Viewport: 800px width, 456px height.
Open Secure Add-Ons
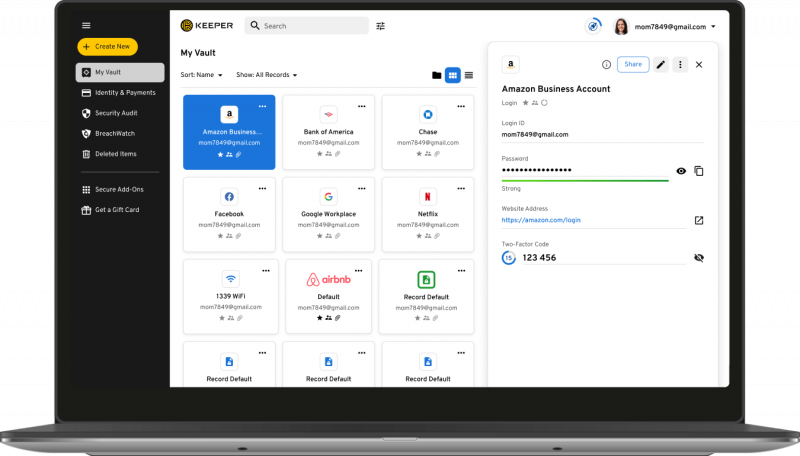pyautogui.click(x=113, y=190)
